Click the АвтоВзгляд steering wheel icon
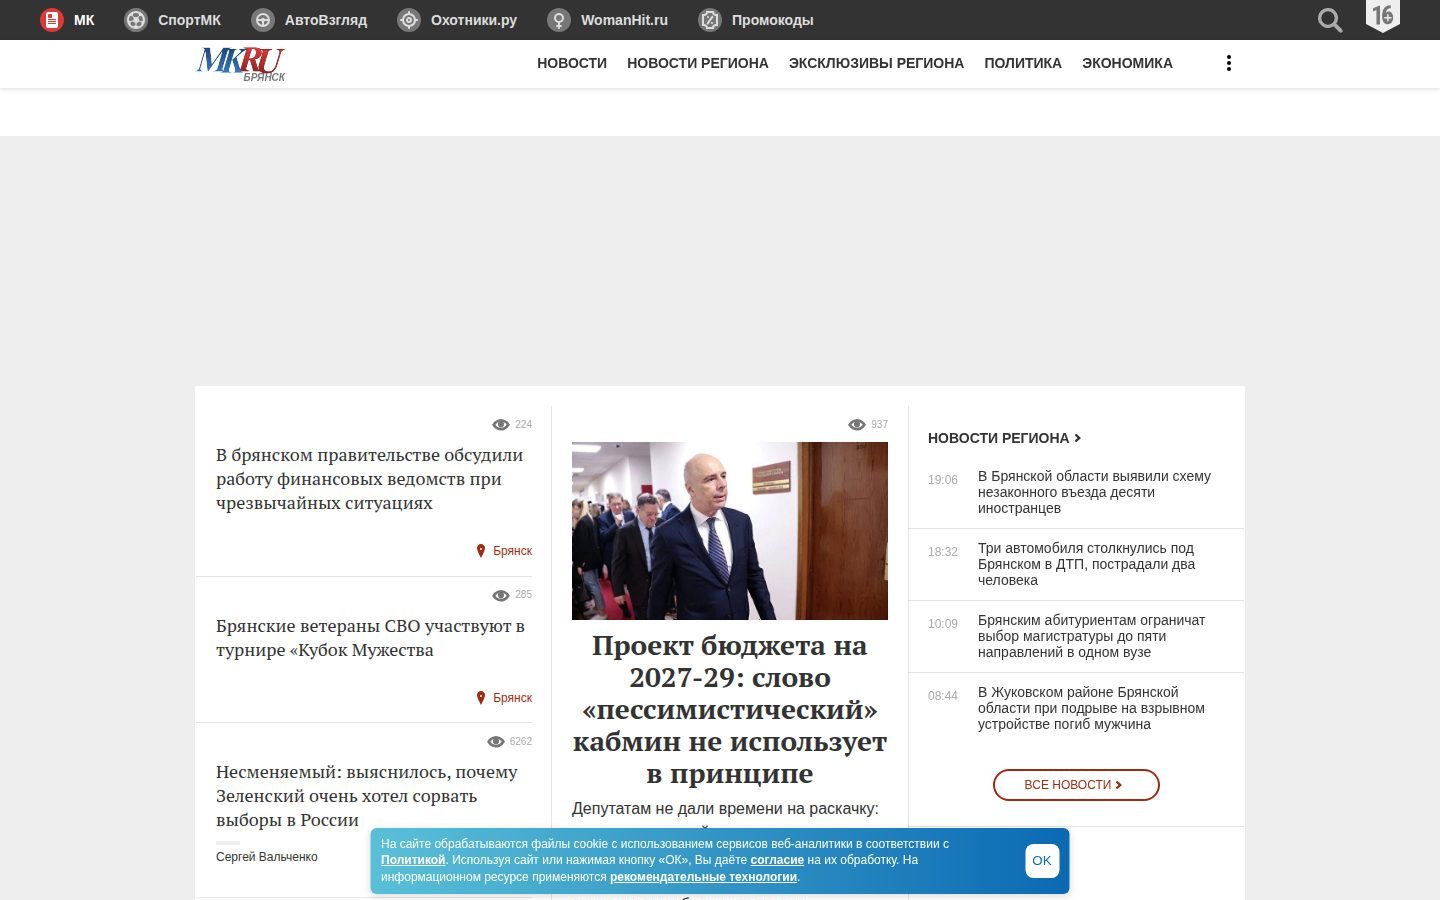1440x900 pixels. tap(263, 20)
